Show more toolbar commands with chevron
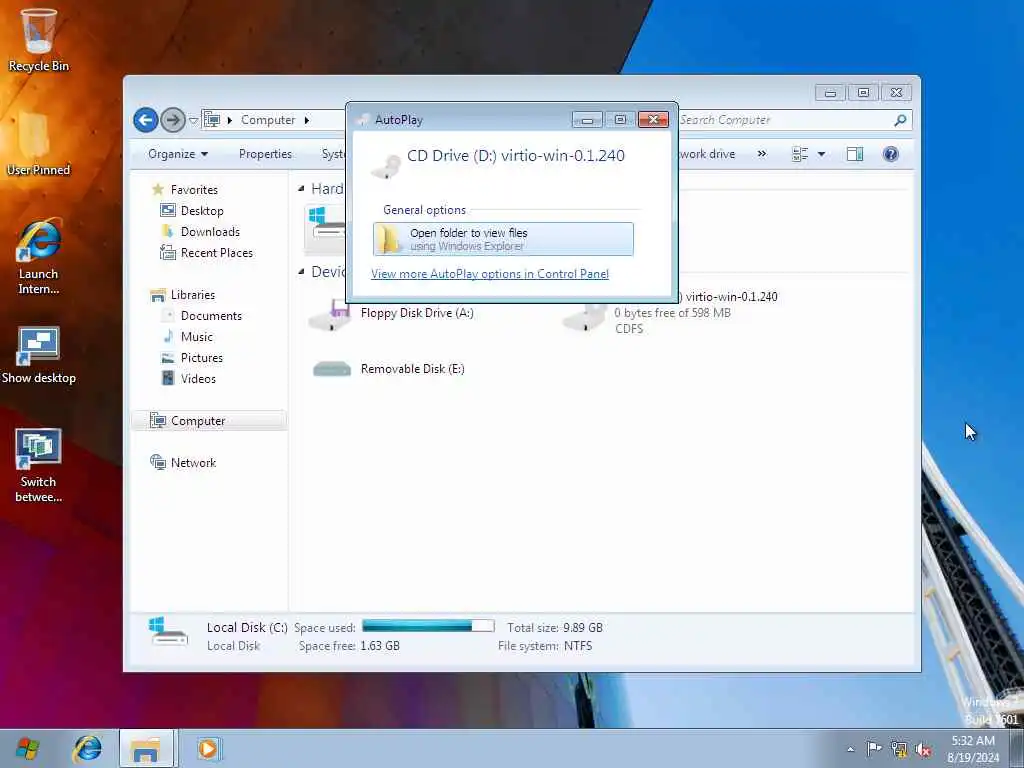The image size is (1024, 768). (761, 154)
